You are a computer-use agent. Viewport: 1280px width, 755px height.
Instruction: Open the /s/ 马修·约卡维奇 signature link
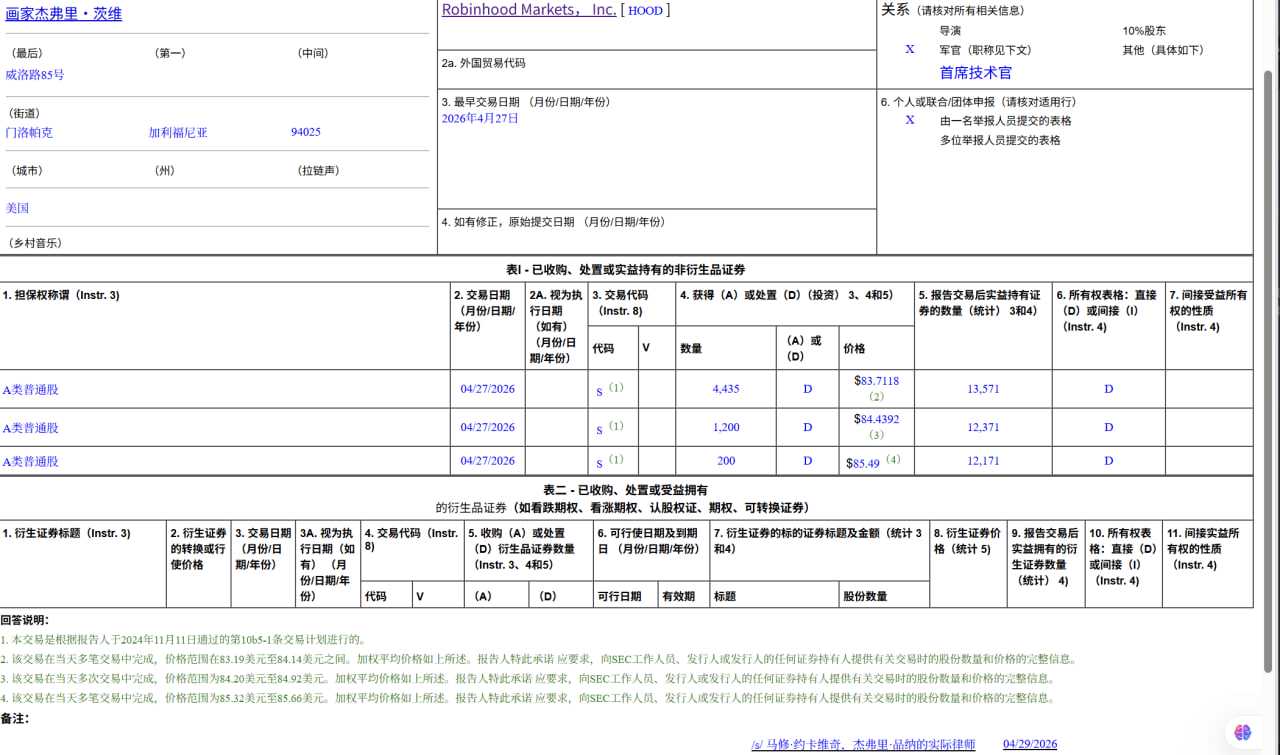click(863, 744)
